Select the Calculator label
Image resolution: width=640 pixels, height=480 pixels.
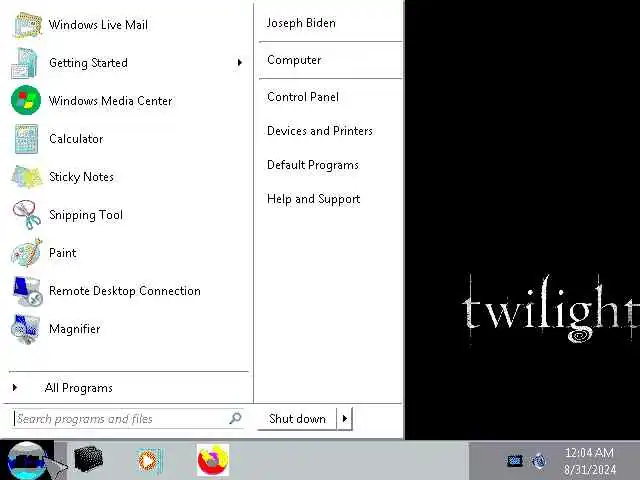click(x=76, y=139)
